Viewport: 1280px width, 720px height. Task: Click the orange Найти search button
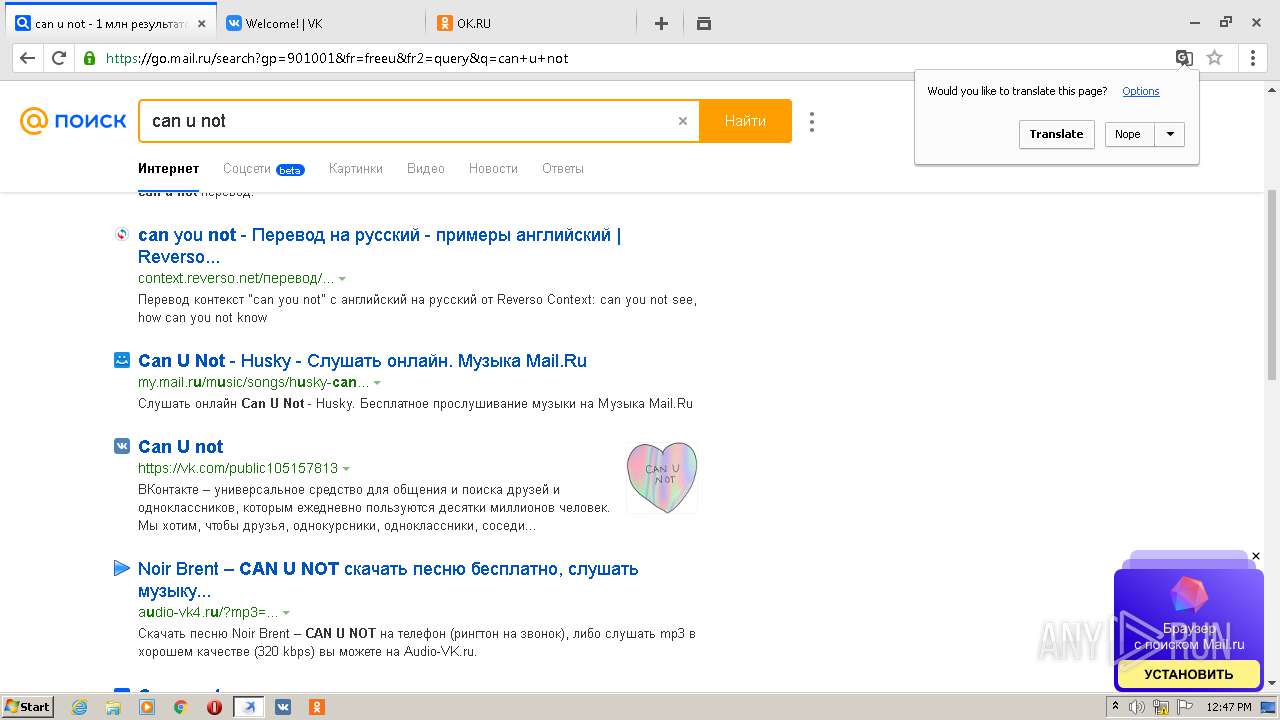click(745, 121)
